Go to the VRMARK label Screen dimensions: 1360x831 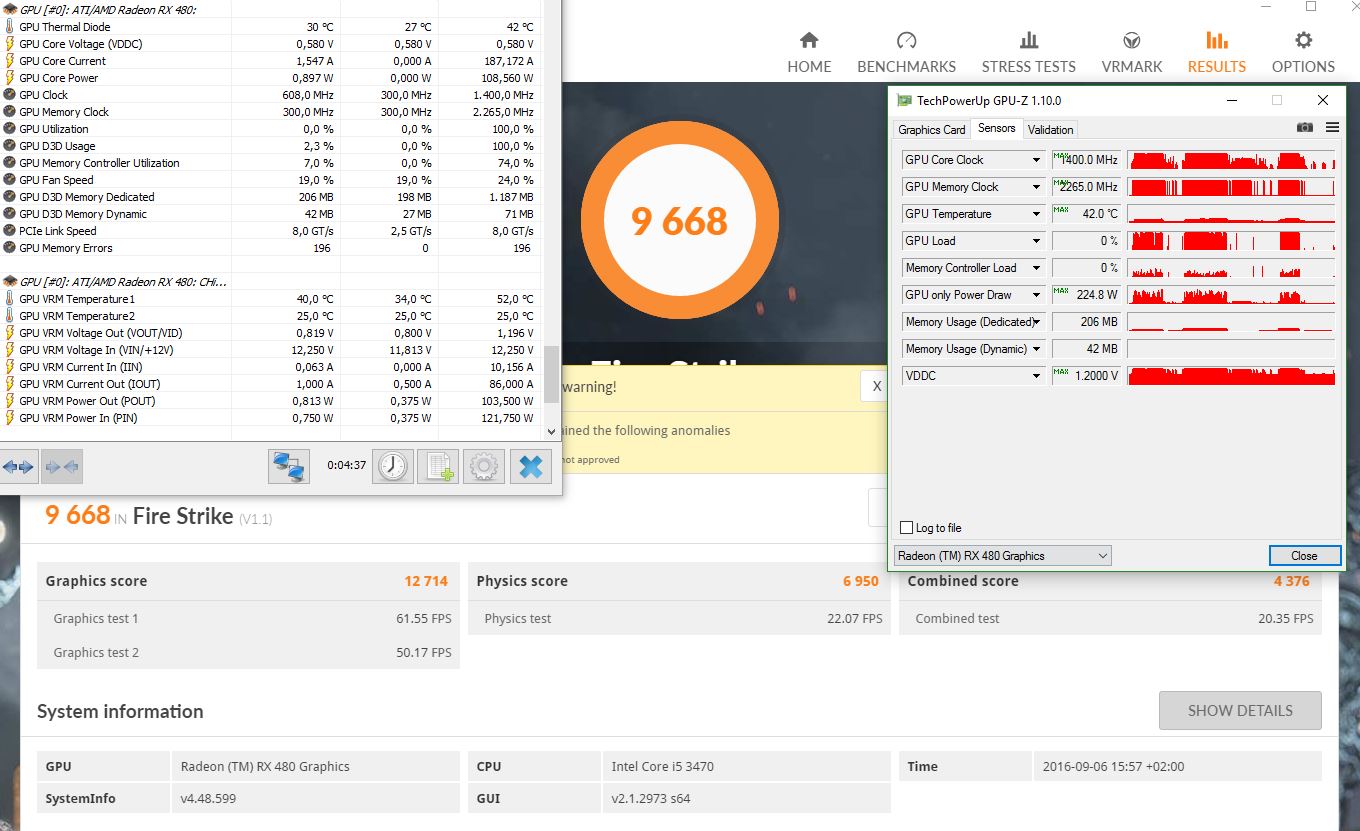1132,67
